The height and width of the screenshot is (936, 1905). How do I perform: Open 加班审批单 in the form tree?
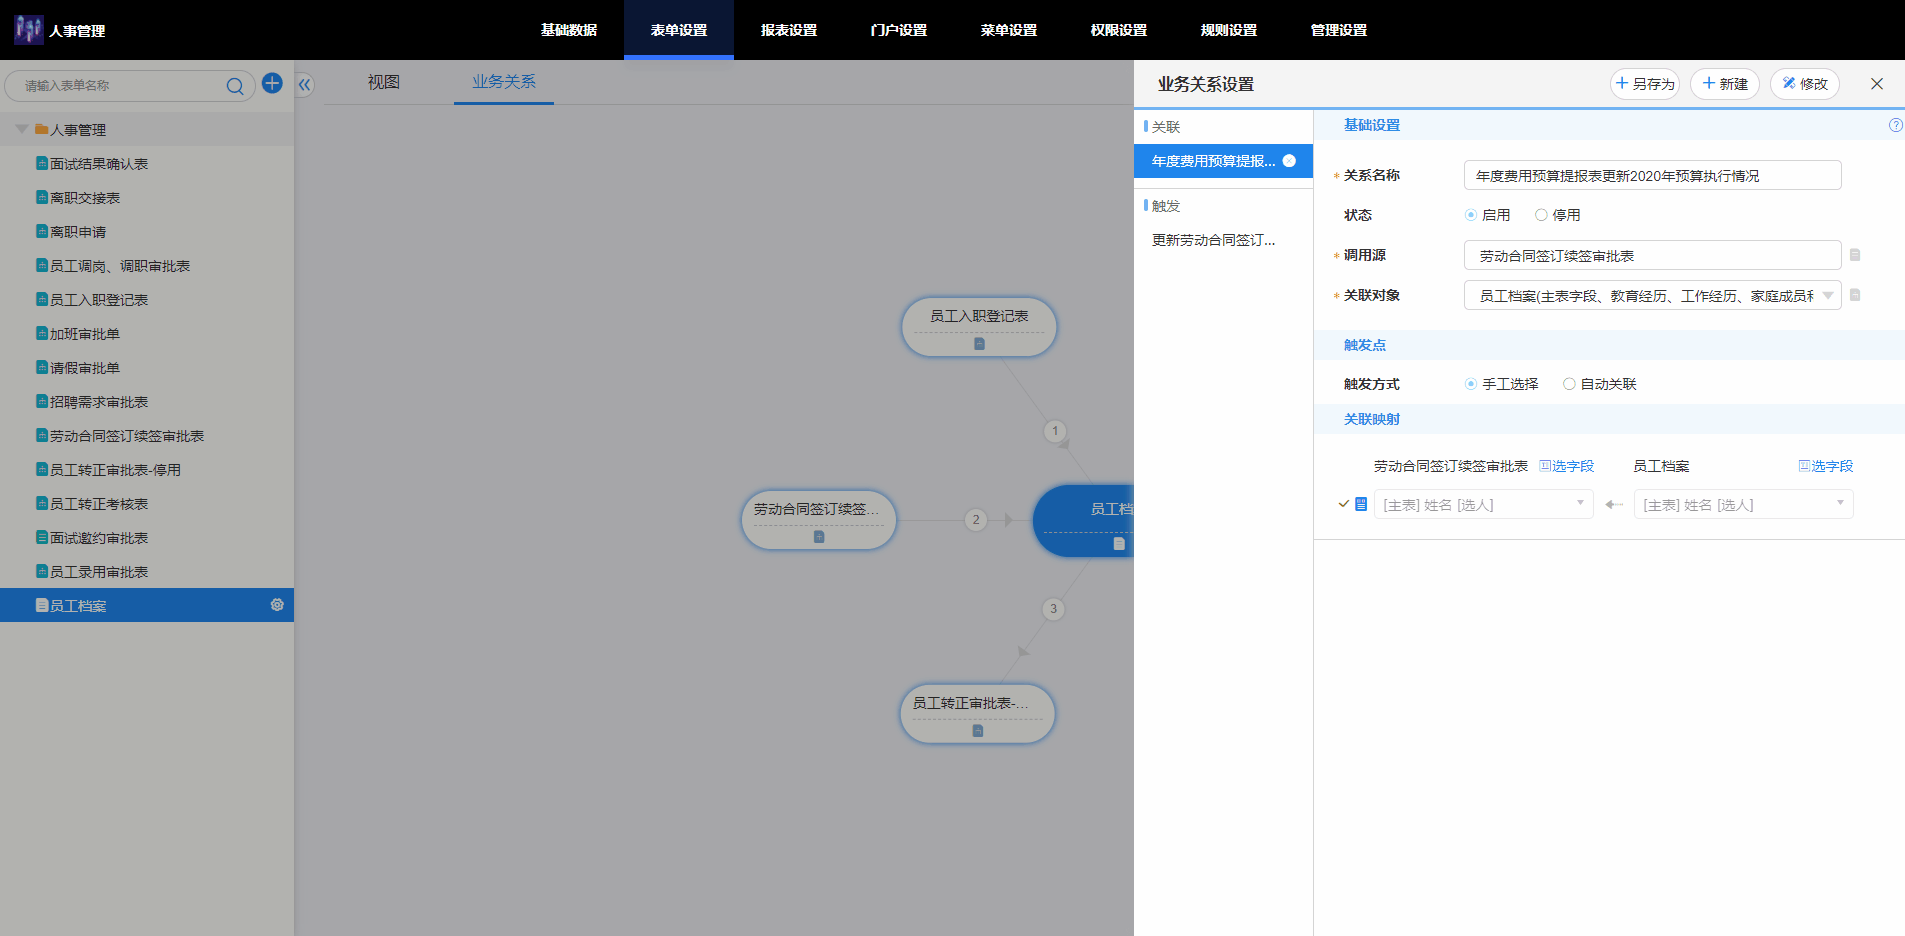pyautogui.click(x=85, y=334)
